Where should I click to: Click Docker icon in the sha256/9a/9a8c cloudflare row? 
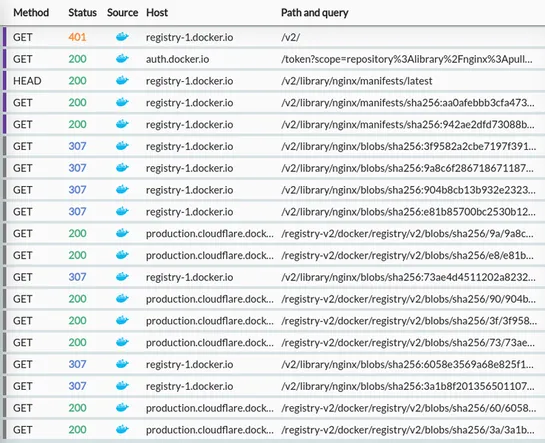(x=122, y=233)
